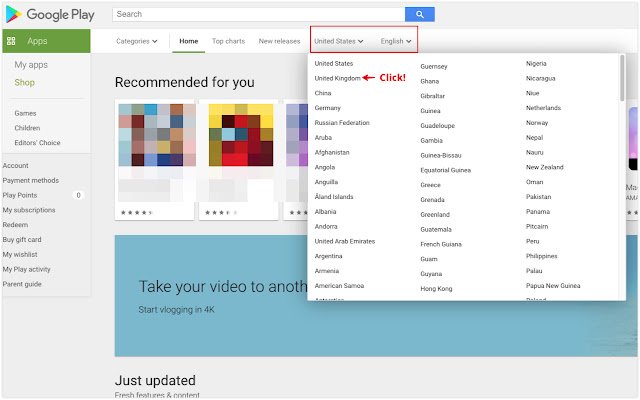Click the country list scrollbar

click(x=622, y=78)
